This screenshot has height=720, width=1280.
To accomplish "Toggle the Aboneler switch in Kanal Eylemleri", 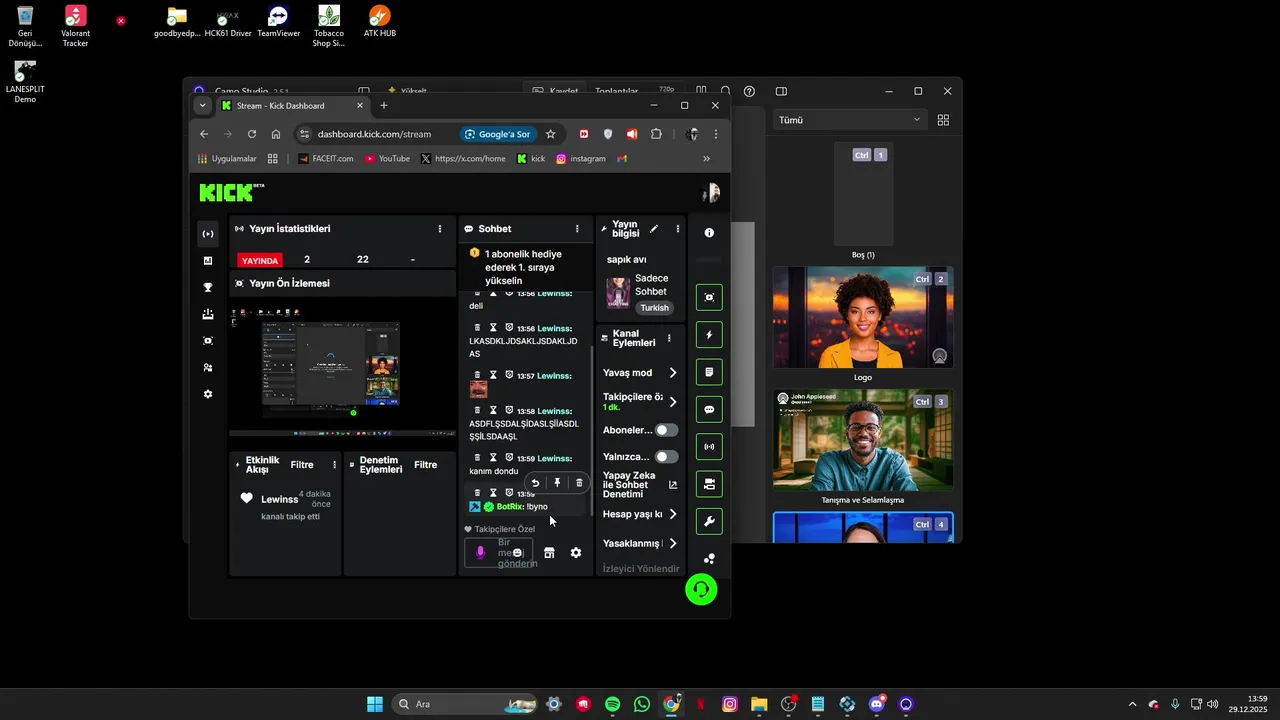I will tap(666, 430).
